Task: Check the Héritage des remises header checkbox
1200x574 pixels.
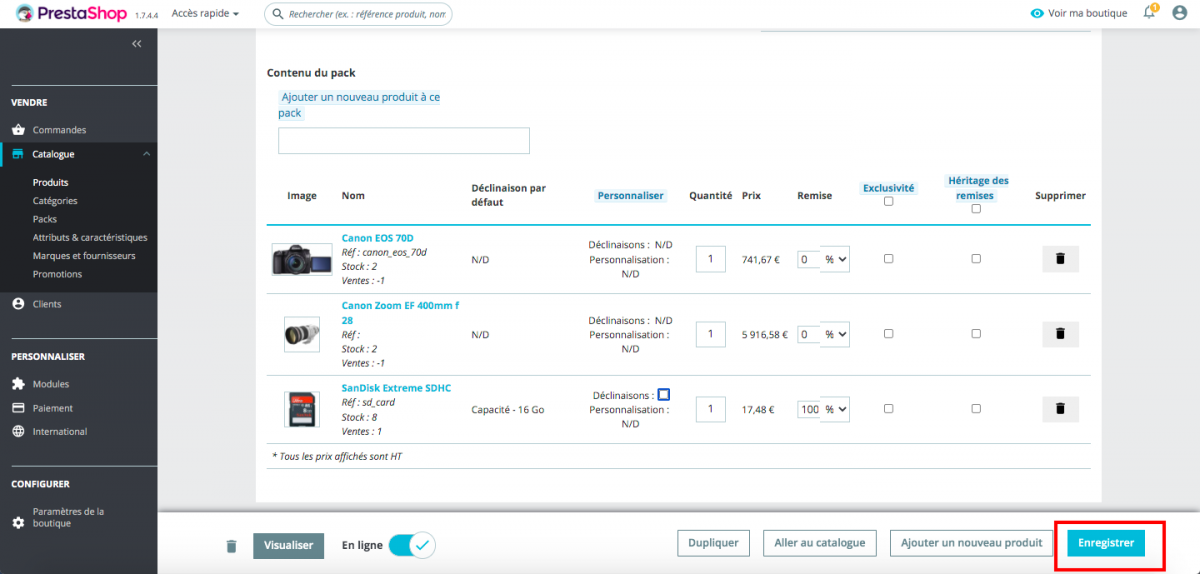Action: pos(976,209)
